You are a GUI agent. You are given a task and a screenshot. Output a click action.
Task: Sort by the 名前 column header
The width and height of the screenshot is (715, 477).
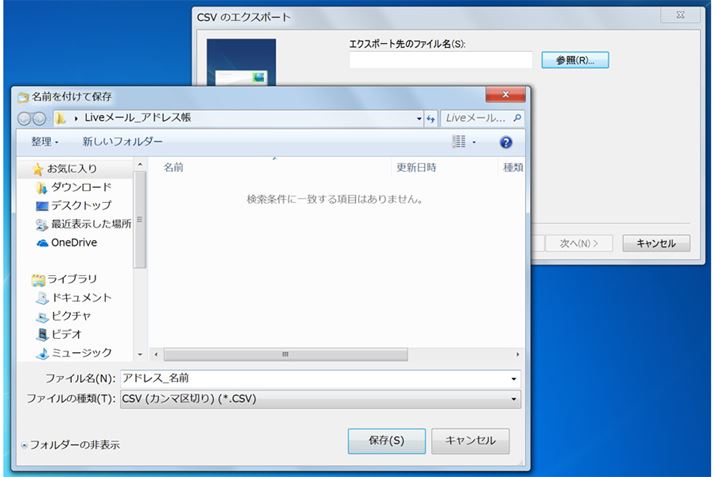point(173,168)
